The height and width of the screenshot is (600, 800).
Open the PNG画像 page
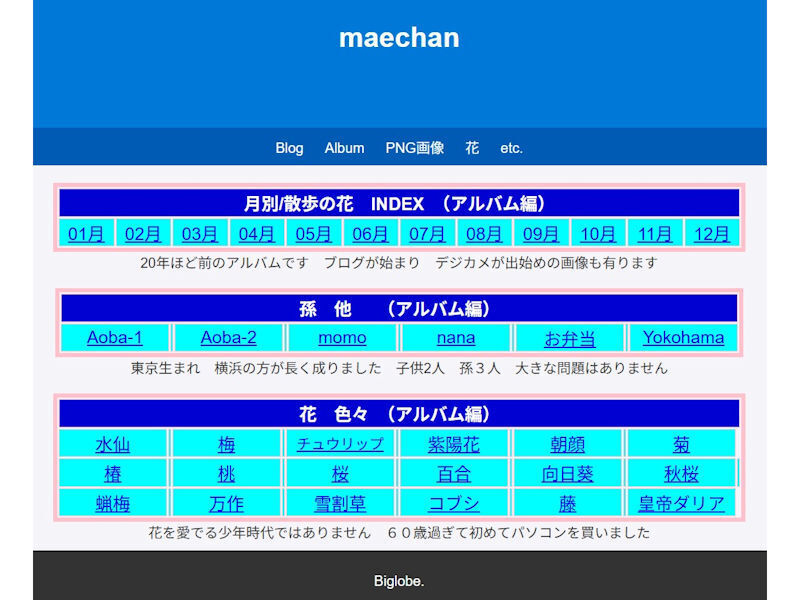click(414, 147)
